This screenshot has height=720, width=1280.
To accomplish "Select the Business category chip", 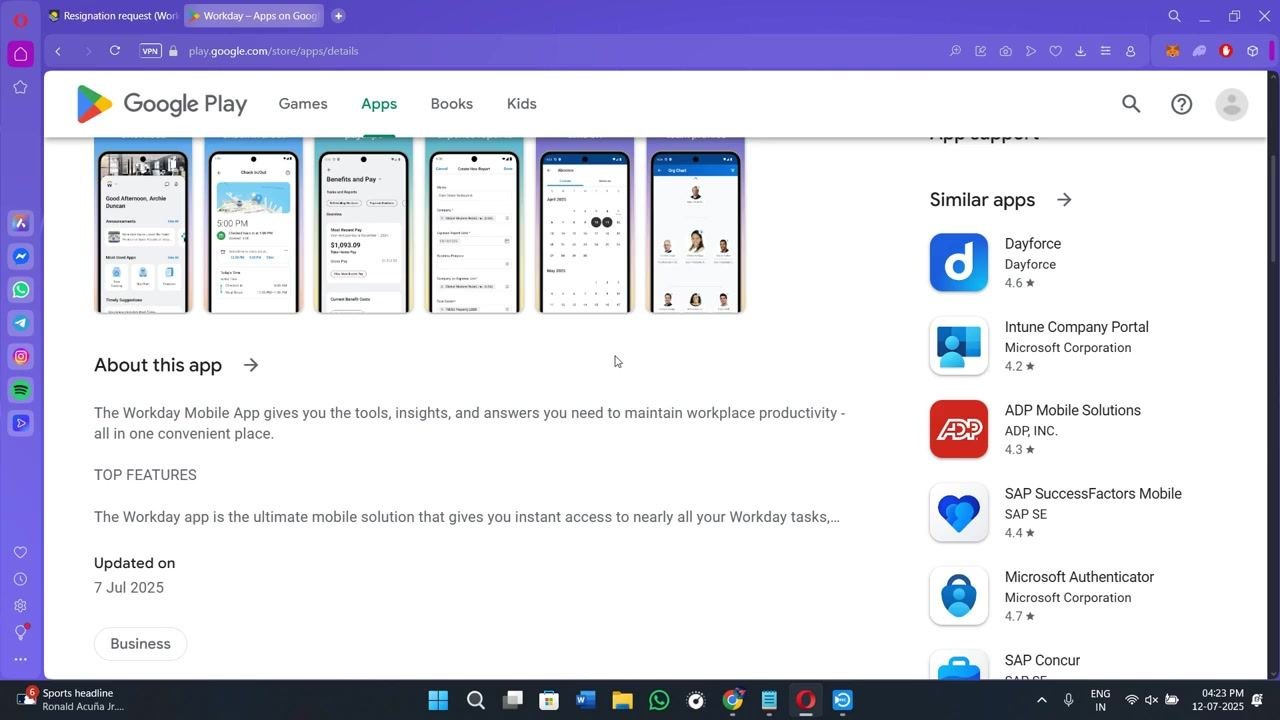I will click(x=140, y=644).
